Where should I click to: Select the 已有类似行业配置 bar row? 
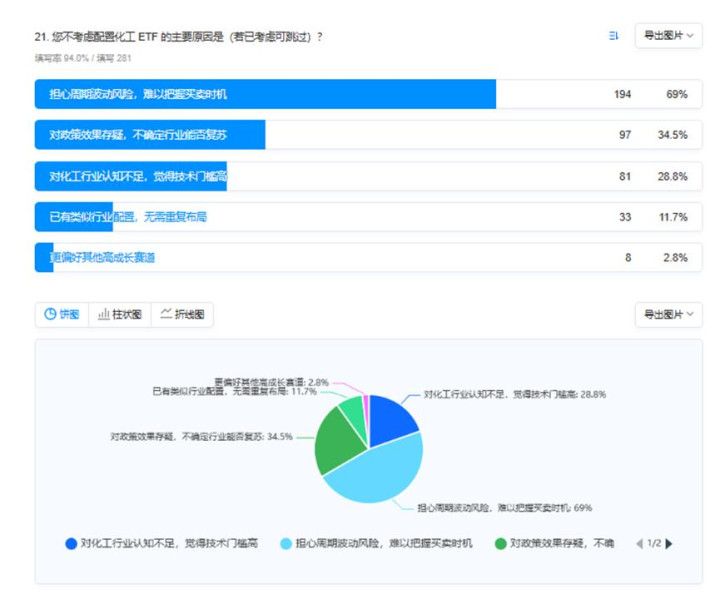coord(368,217)
